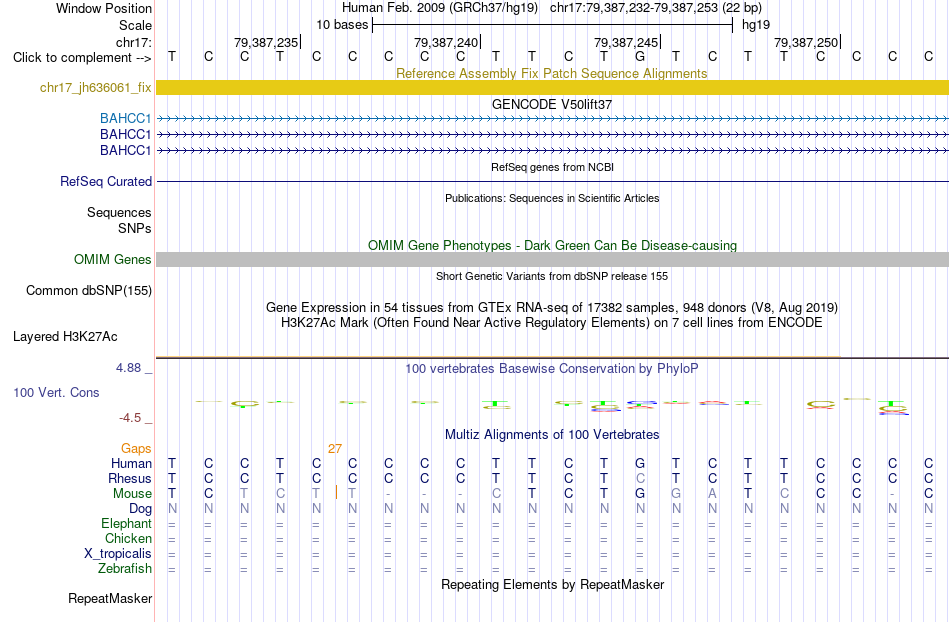Open Reference Assembly Fix Patch Sequence Alignments title
Screen dimensions: 950x622
coord(552,73)
